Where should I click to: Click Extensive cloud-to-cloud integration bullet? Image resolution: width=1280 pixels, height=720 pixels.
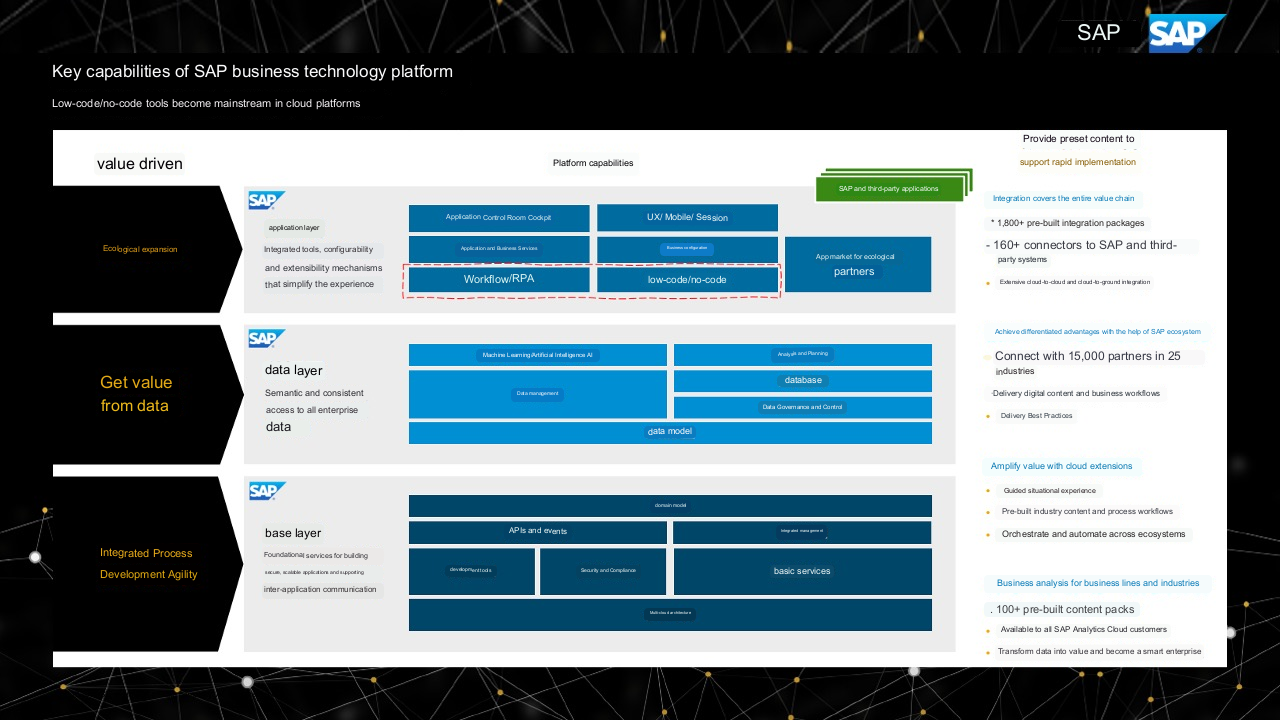point(1074,282)
